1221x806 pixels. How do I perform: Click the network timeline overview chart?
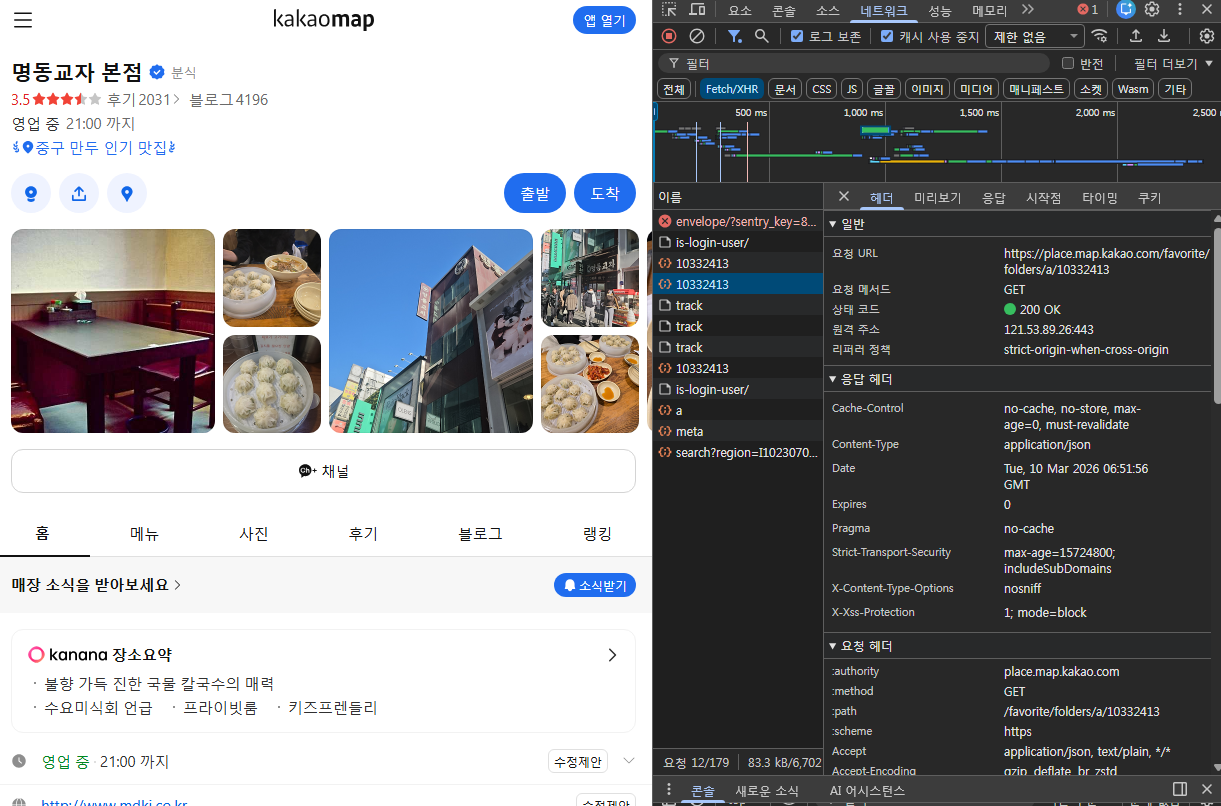tap(935, 142)
